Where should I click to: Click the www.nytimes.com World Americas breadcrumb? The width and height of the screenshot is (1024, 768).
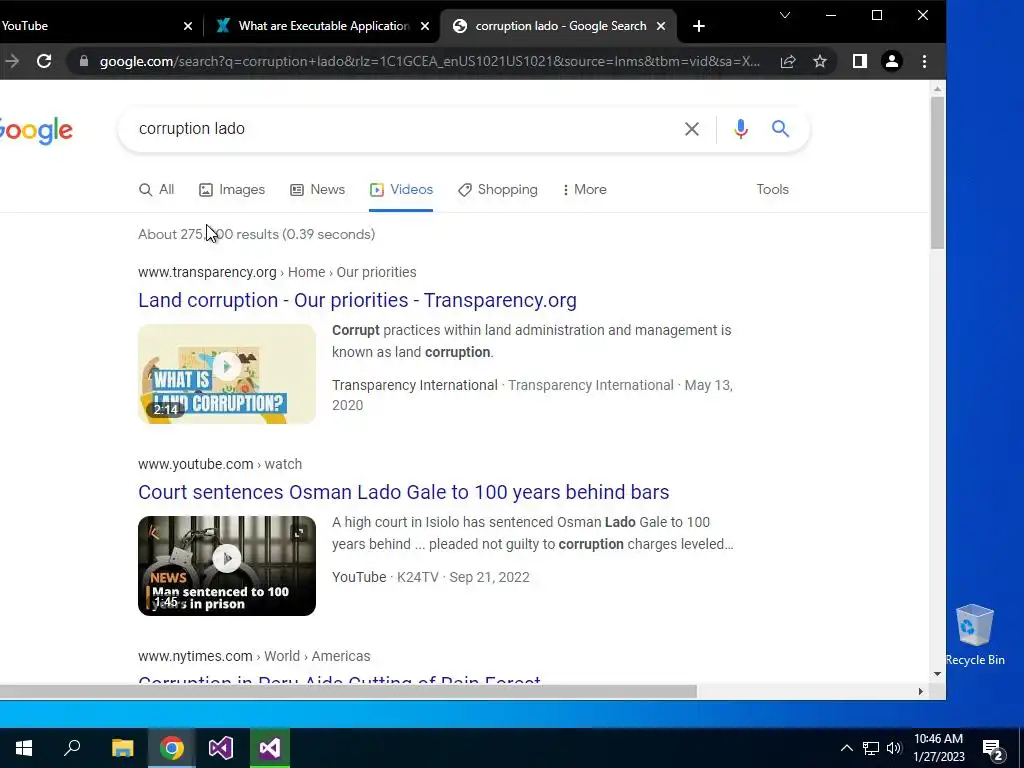coord(254,656)
